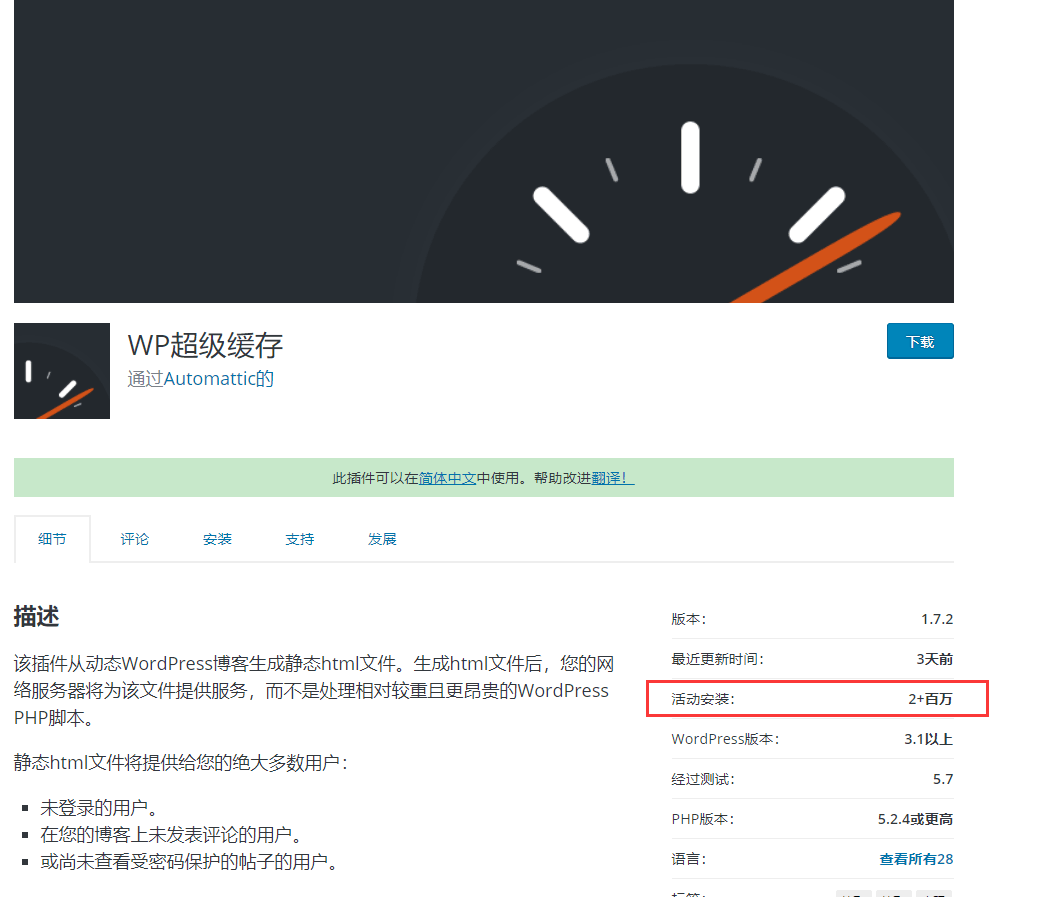Click the 最近更新时间 label
Image resolution: width=1049 pixels, height=897 pixels.
717,660
